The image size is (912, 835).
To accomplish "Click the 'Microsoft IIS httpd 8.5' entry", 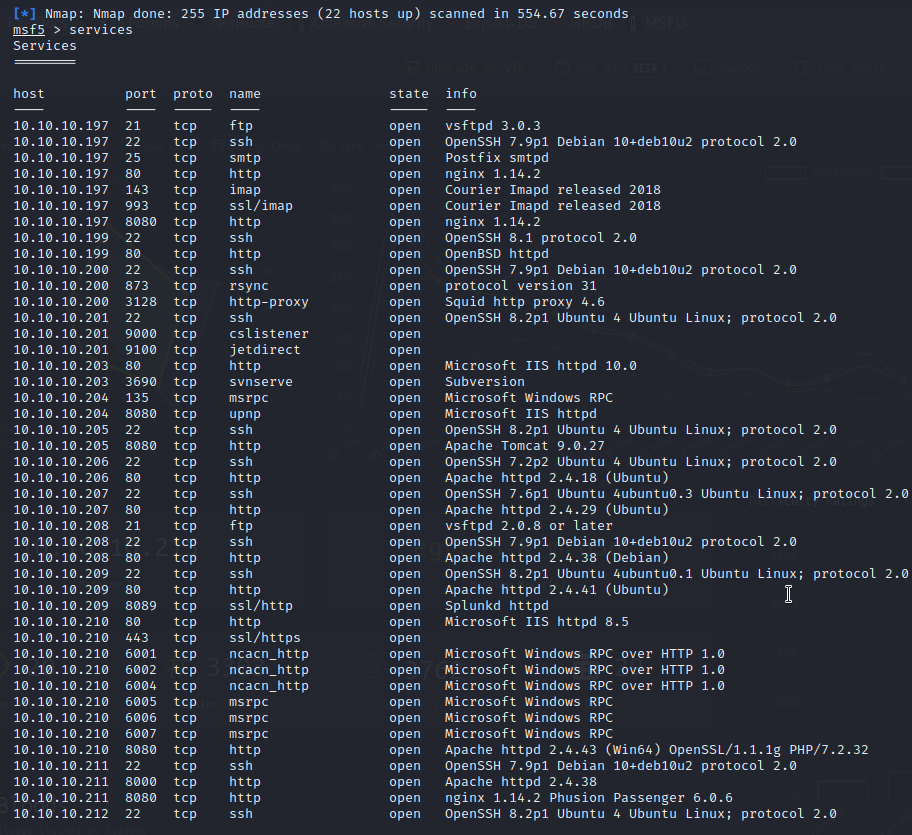I will [x=537, y=622].
